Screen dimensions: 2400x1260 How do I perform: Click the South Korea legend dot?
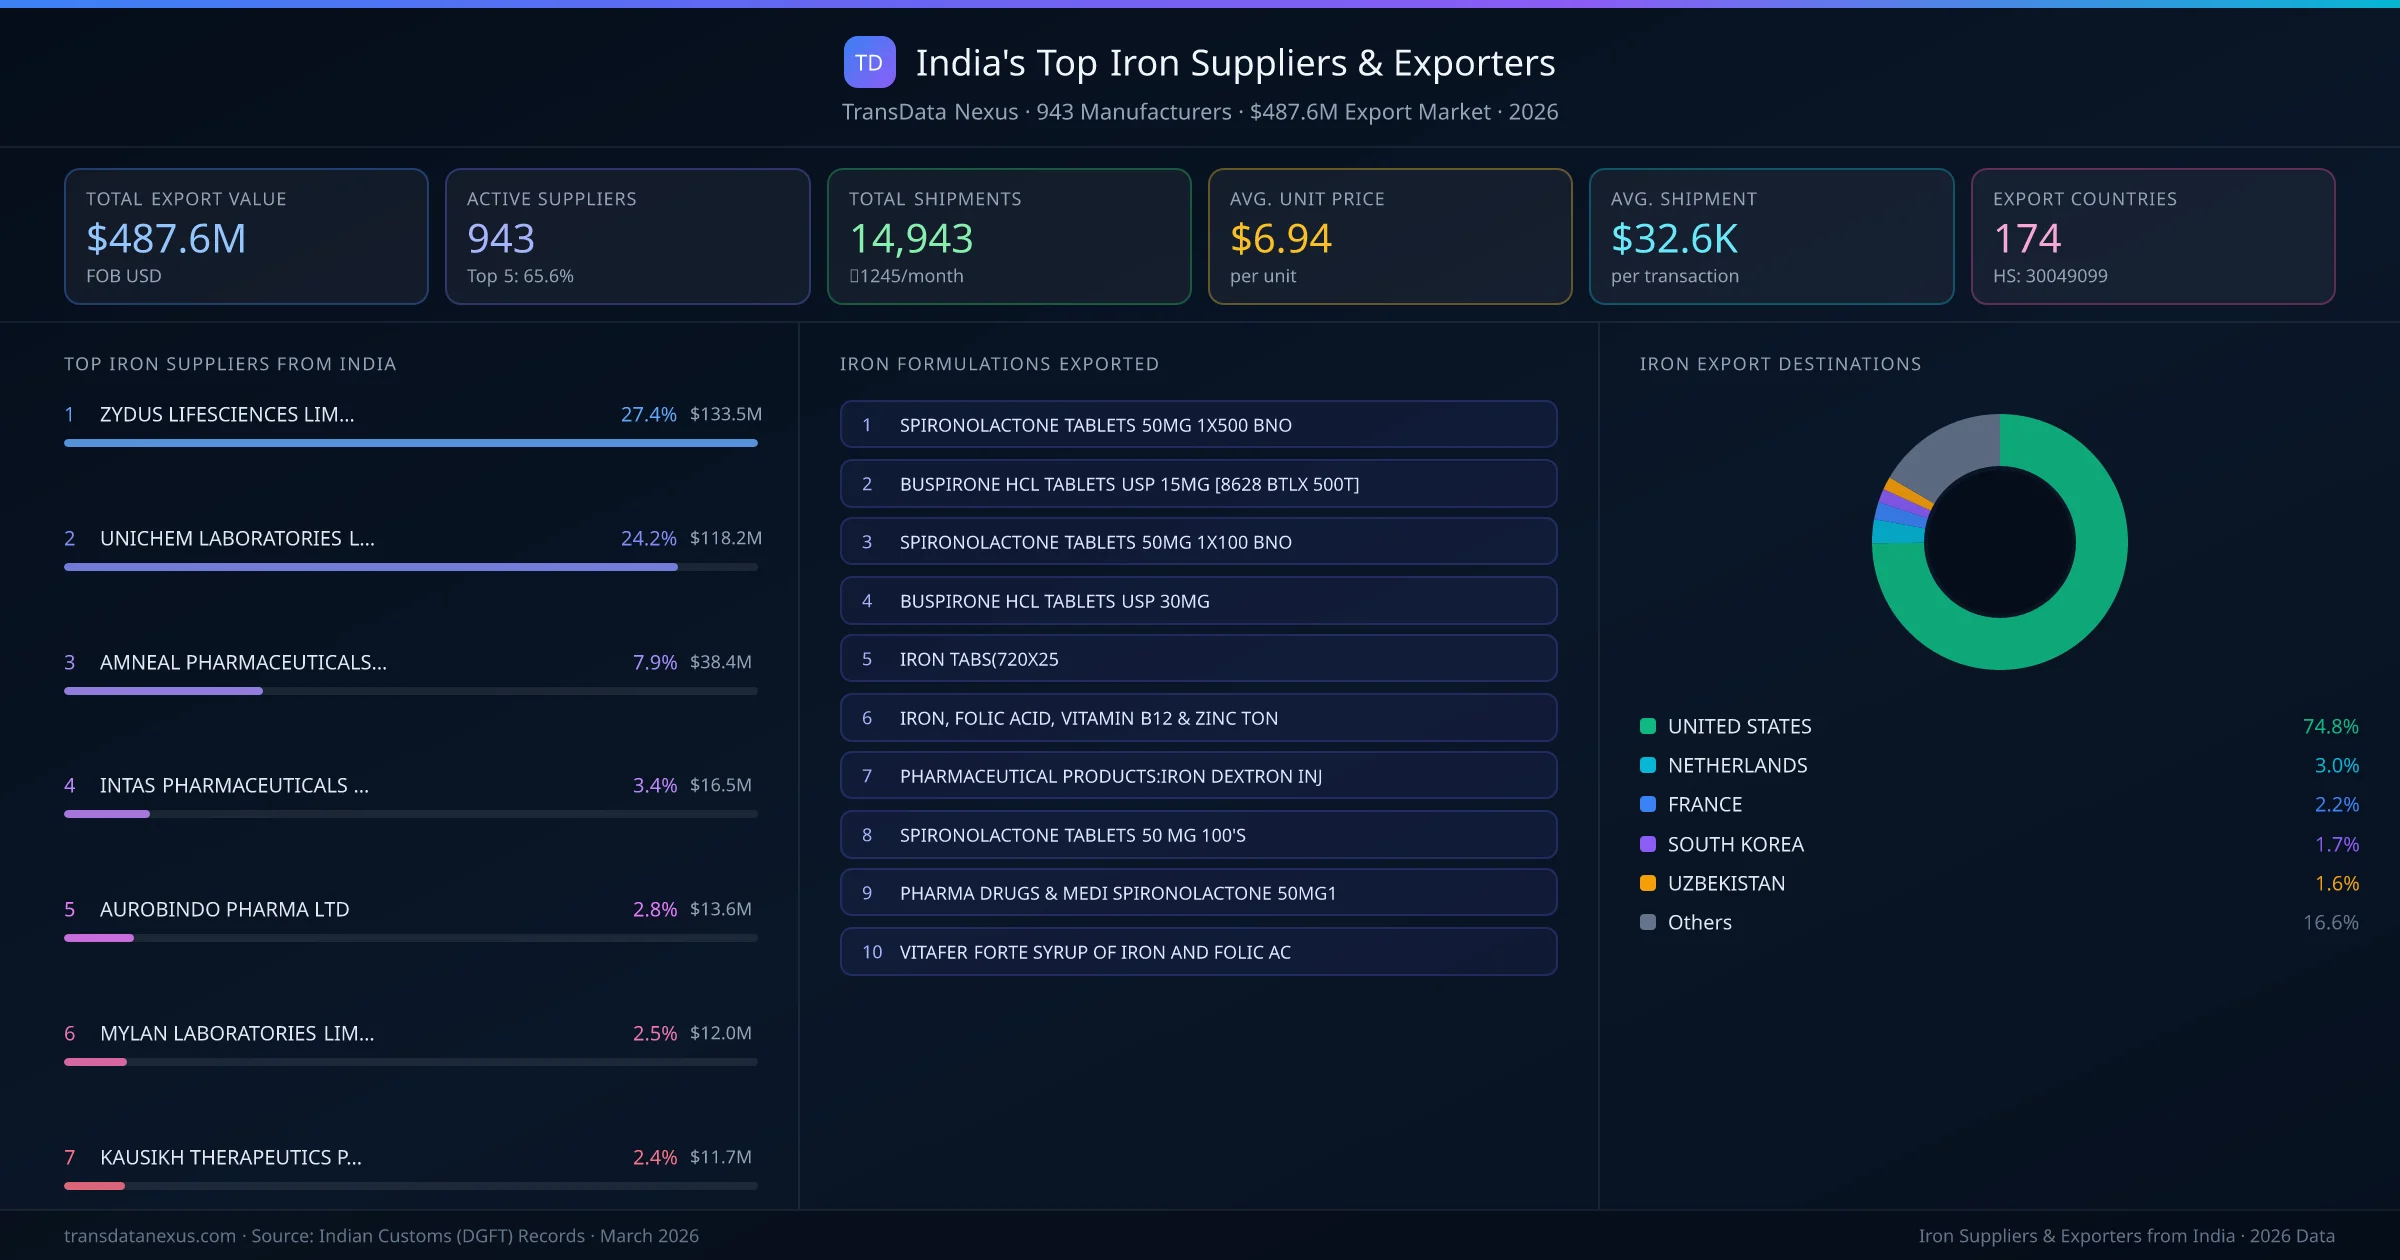click(1646, 844)
